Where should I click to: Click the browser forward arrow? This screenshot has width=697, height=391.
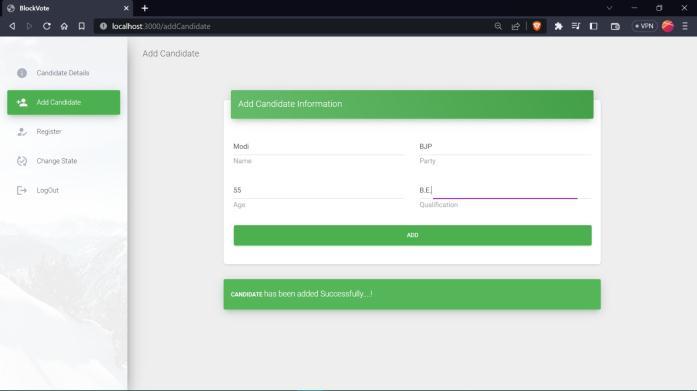pyautogui.click(x=29, y=26)
